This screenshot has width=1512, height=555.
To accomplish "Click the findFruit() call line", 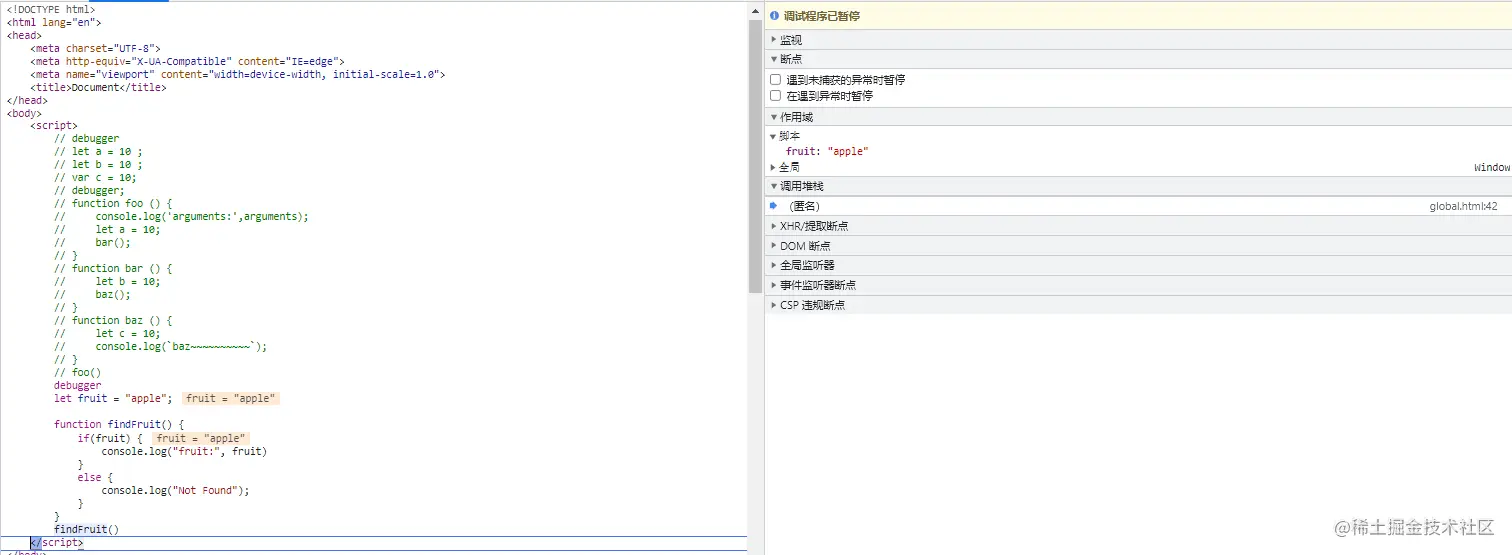I will pos(87,529).
